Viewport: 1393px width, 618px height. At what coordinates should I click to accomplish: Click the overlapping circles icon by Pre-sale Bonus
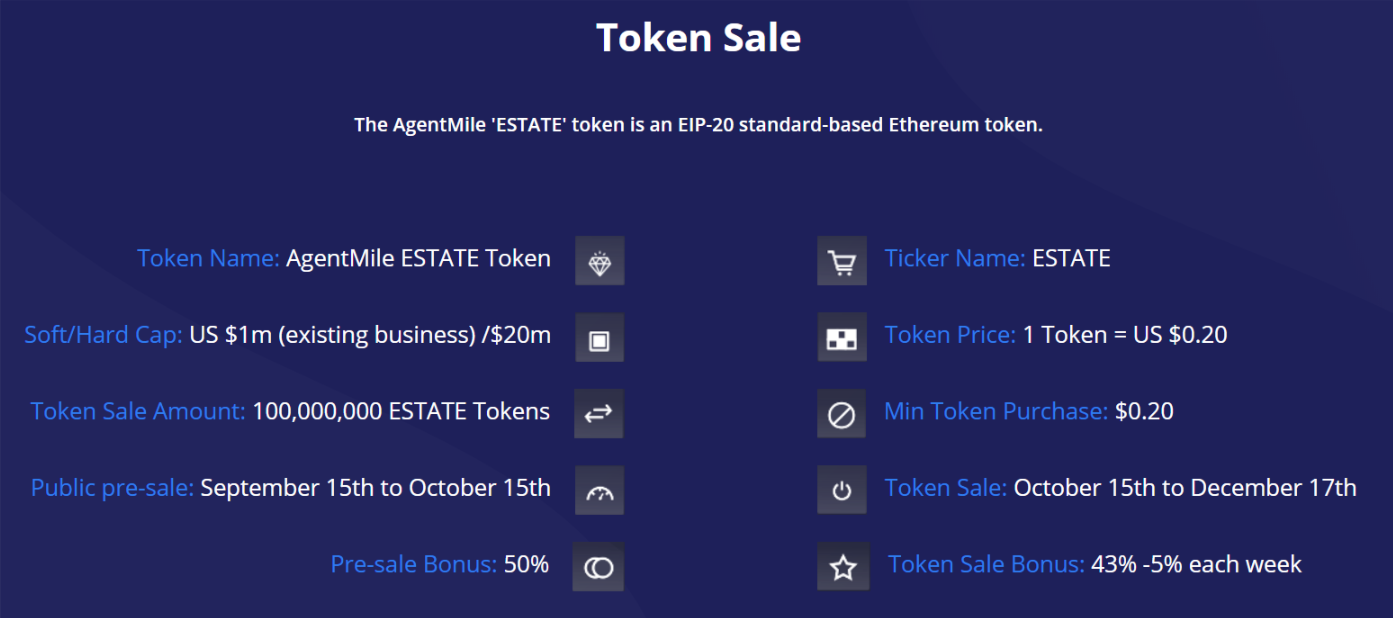point(598,566)
